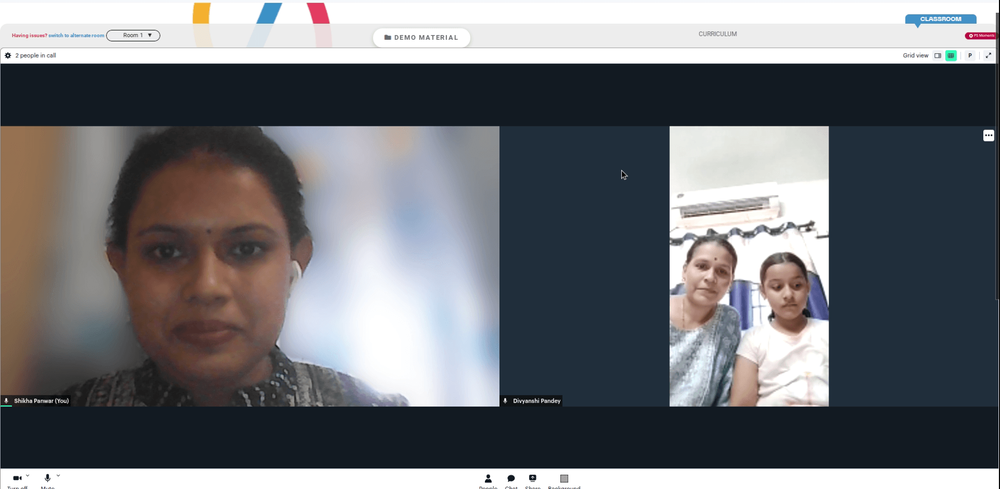
Task: Click the 2 people in call text
Action: [36, 55]
